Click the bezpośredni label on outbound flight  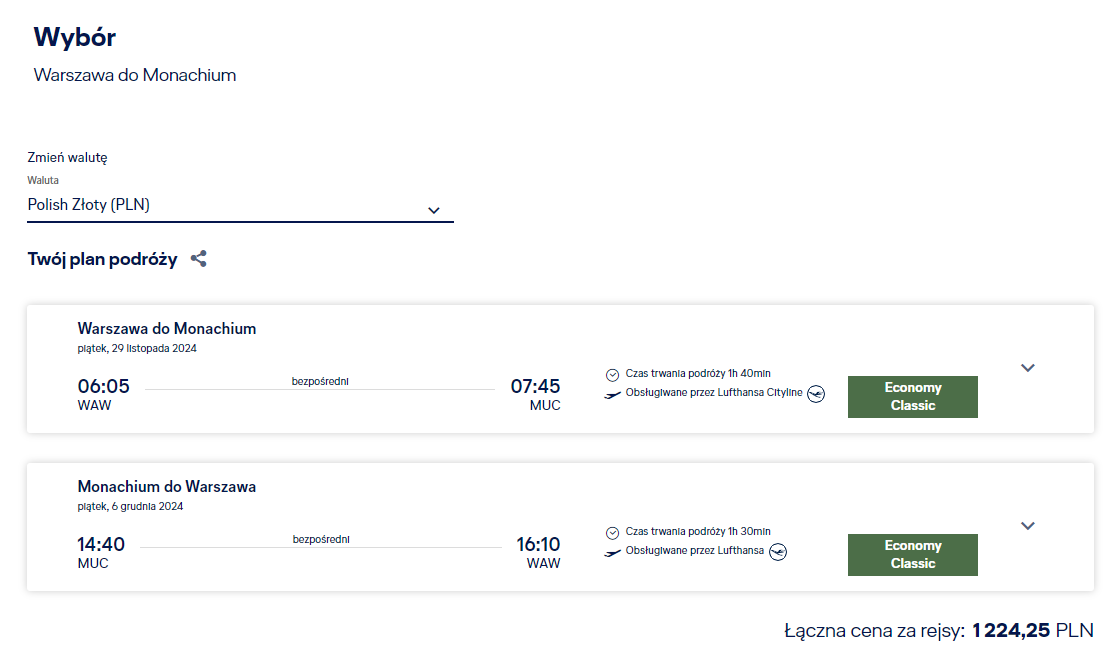pyautogui.click(x=321, y=381)
